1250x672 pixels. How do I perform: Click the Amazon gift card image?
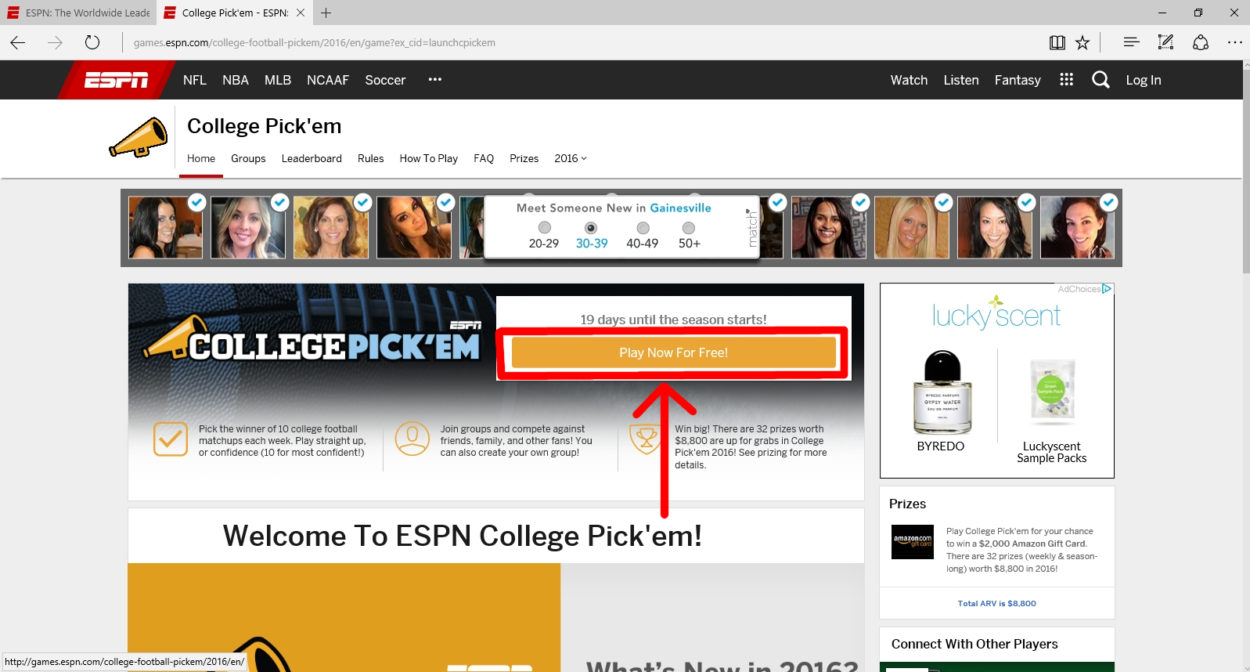click(x=912, y=541)
